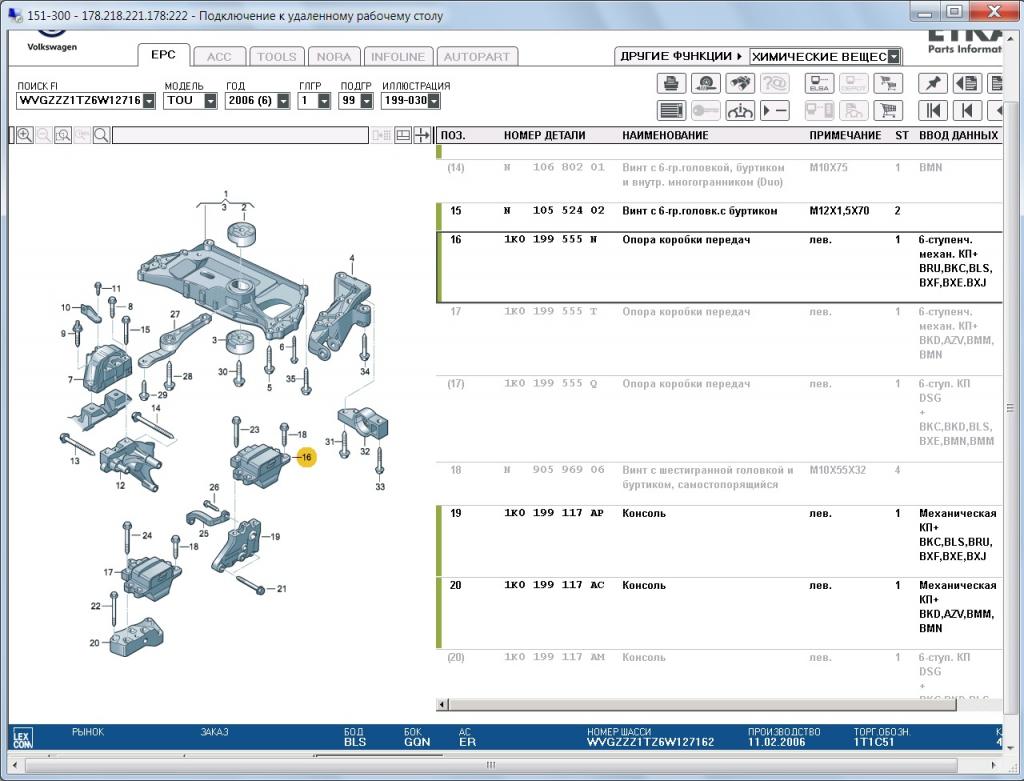Open the NORA tab
The height and width of the screenshot is (781, 1024).
pos(334,57)
